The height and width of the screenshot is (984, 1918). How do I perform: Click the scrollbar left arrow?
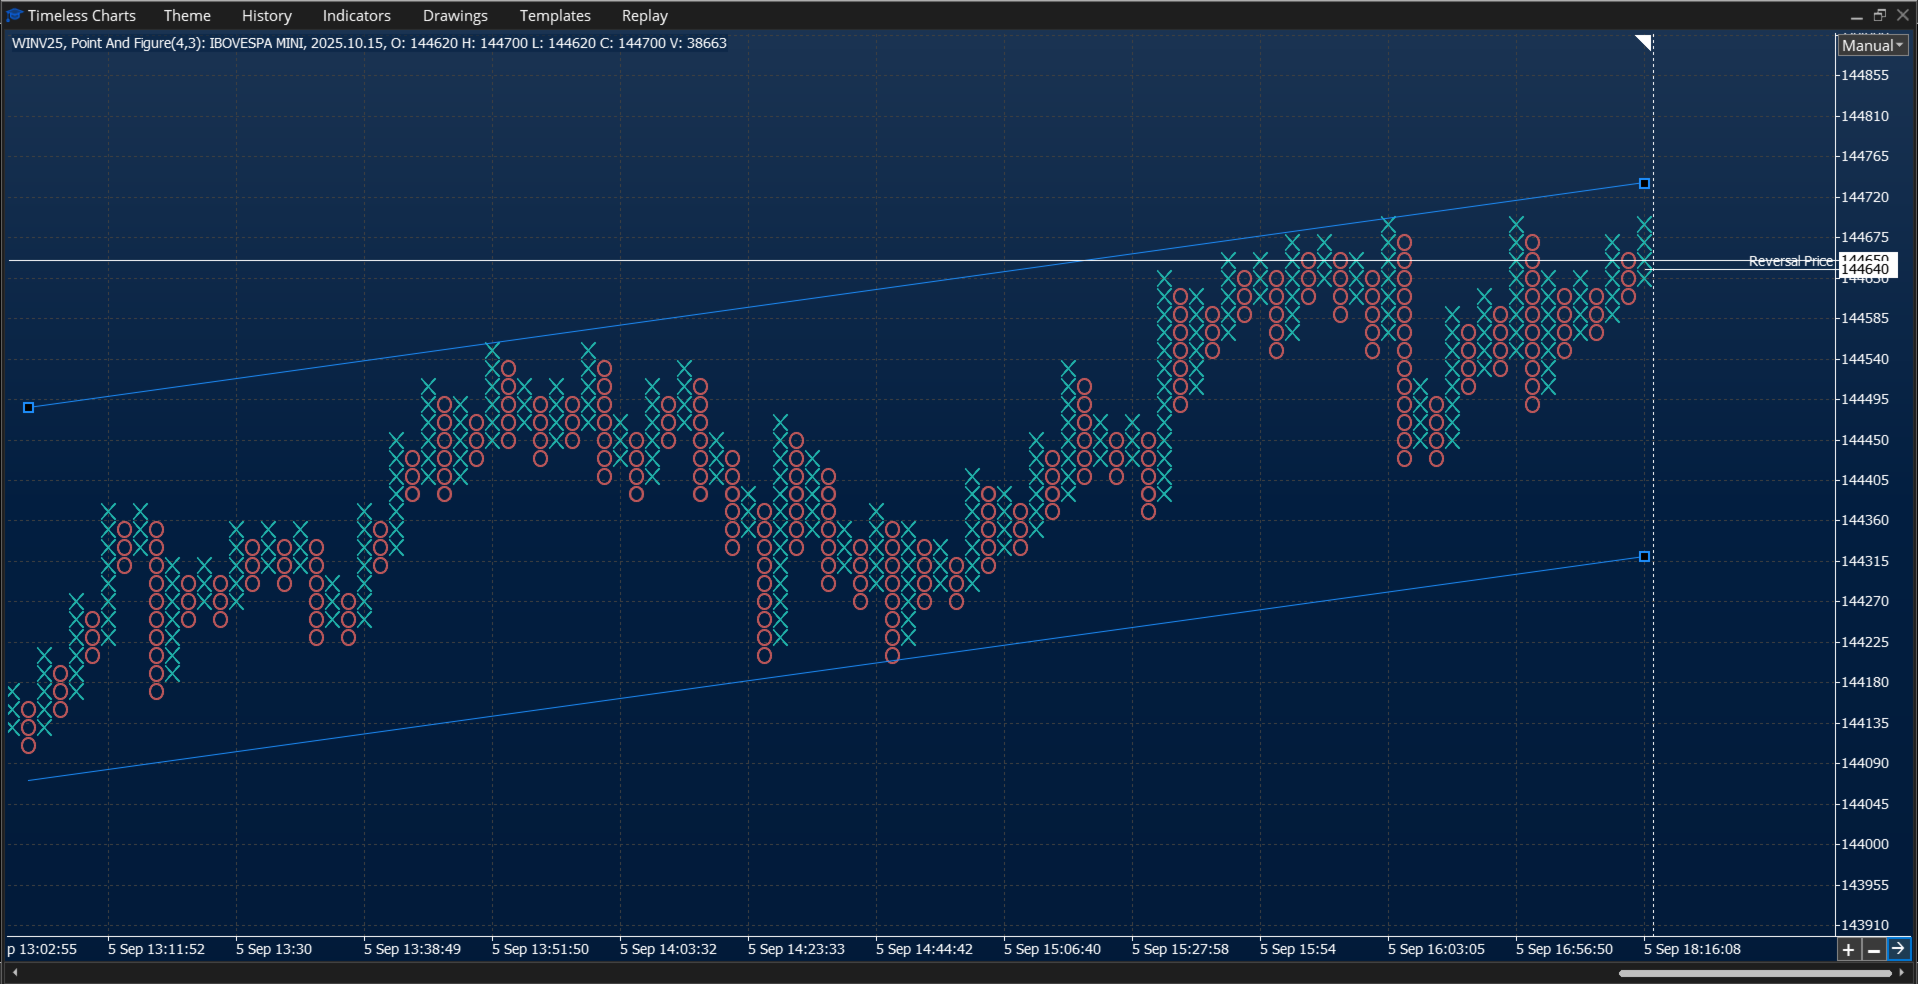tap(14, 972)
